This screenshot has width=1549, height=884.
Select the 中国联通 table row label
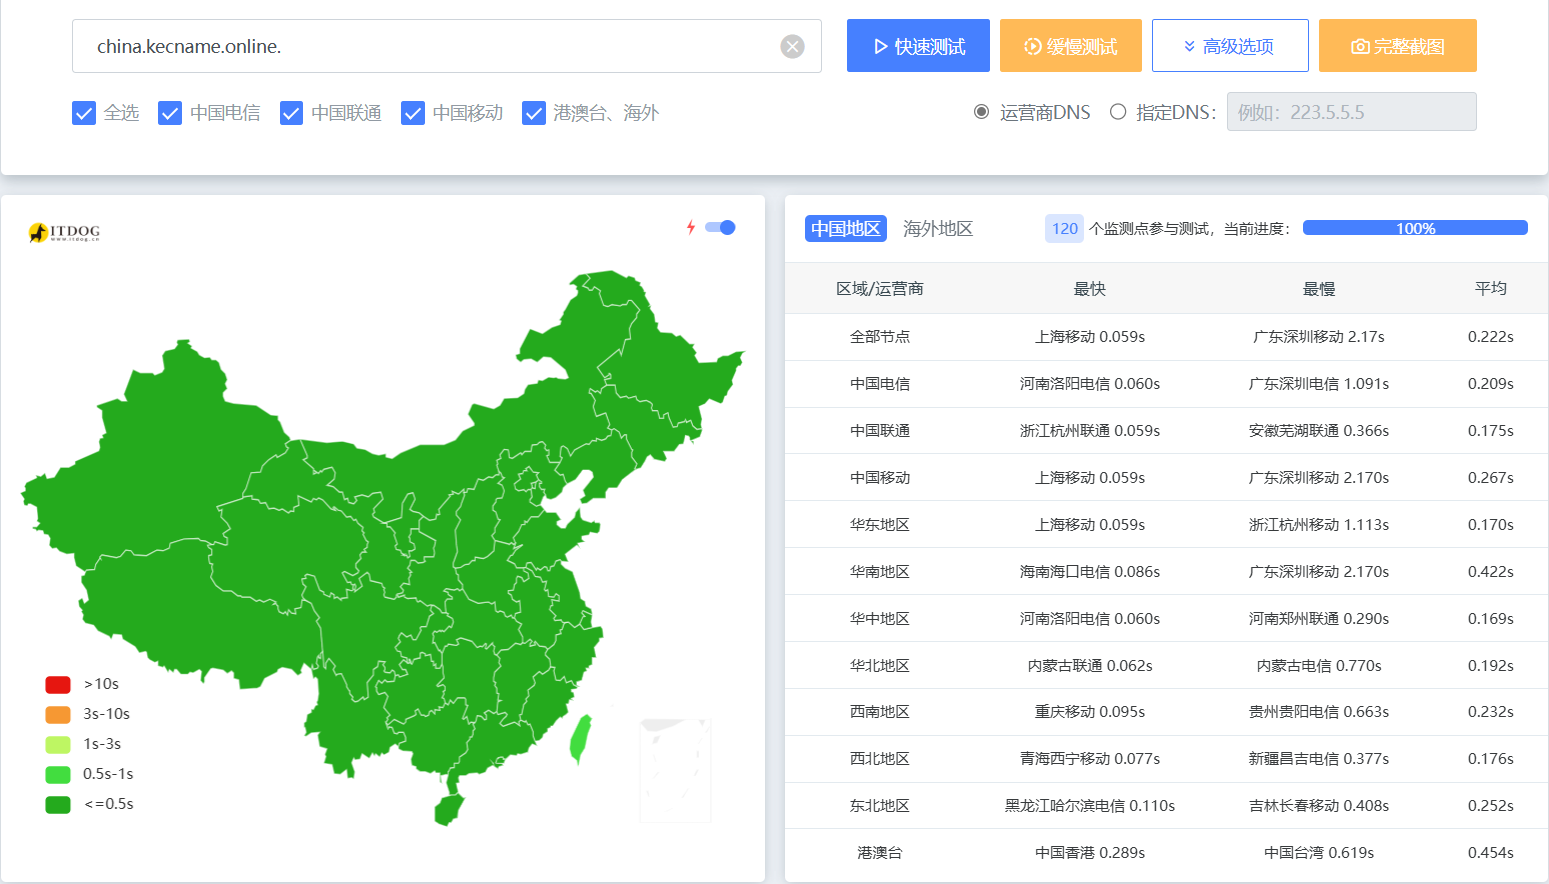tap(880, 431)
